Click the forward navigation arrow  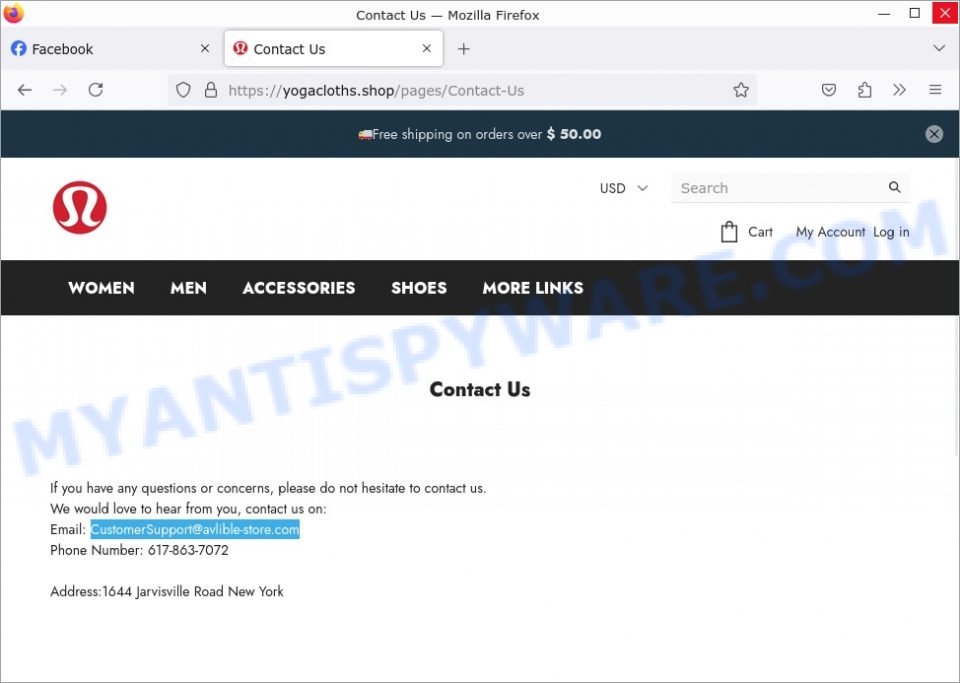point(60,91)
